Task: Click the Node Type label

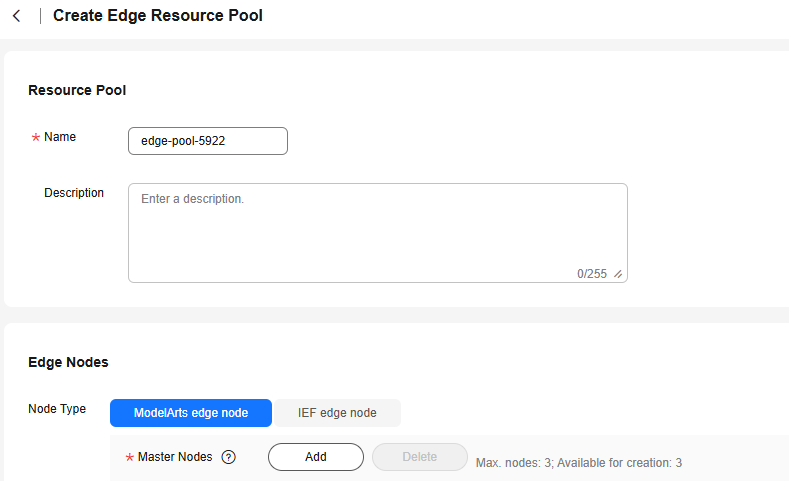Action: (x=57, y=409)
